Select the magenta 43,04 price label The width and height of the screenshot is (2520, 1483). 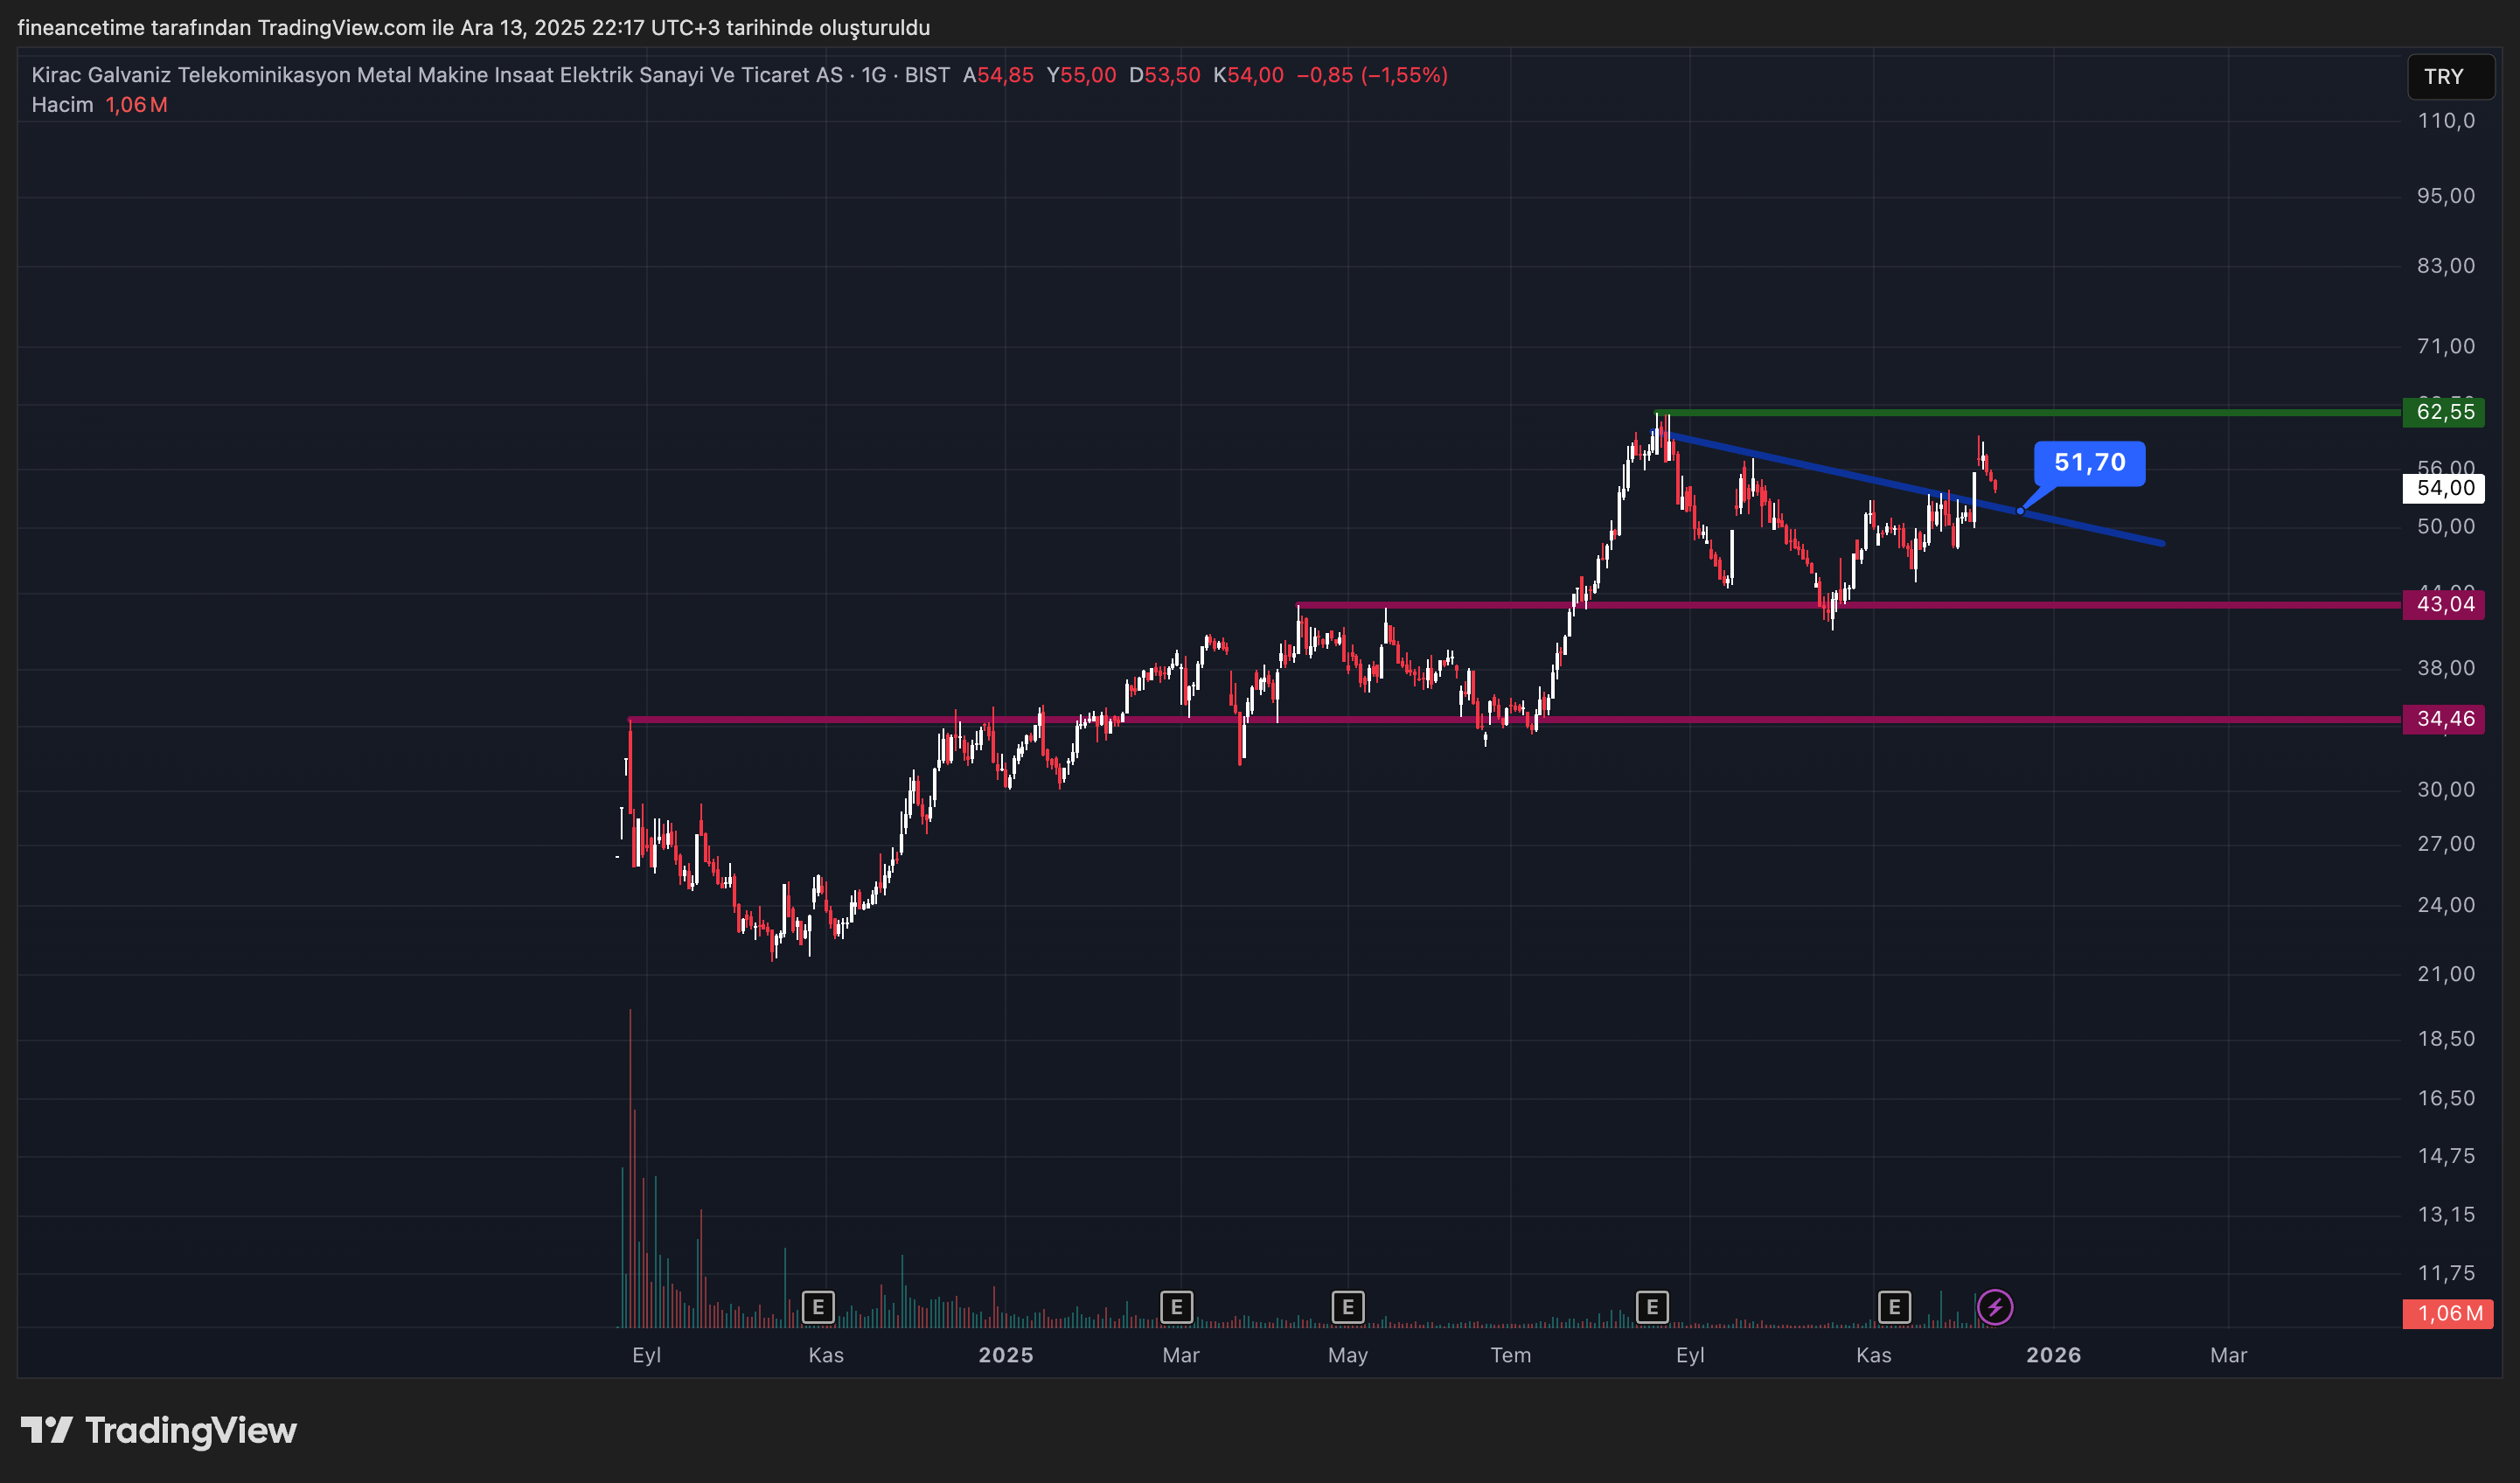[x=2443, y=604]
